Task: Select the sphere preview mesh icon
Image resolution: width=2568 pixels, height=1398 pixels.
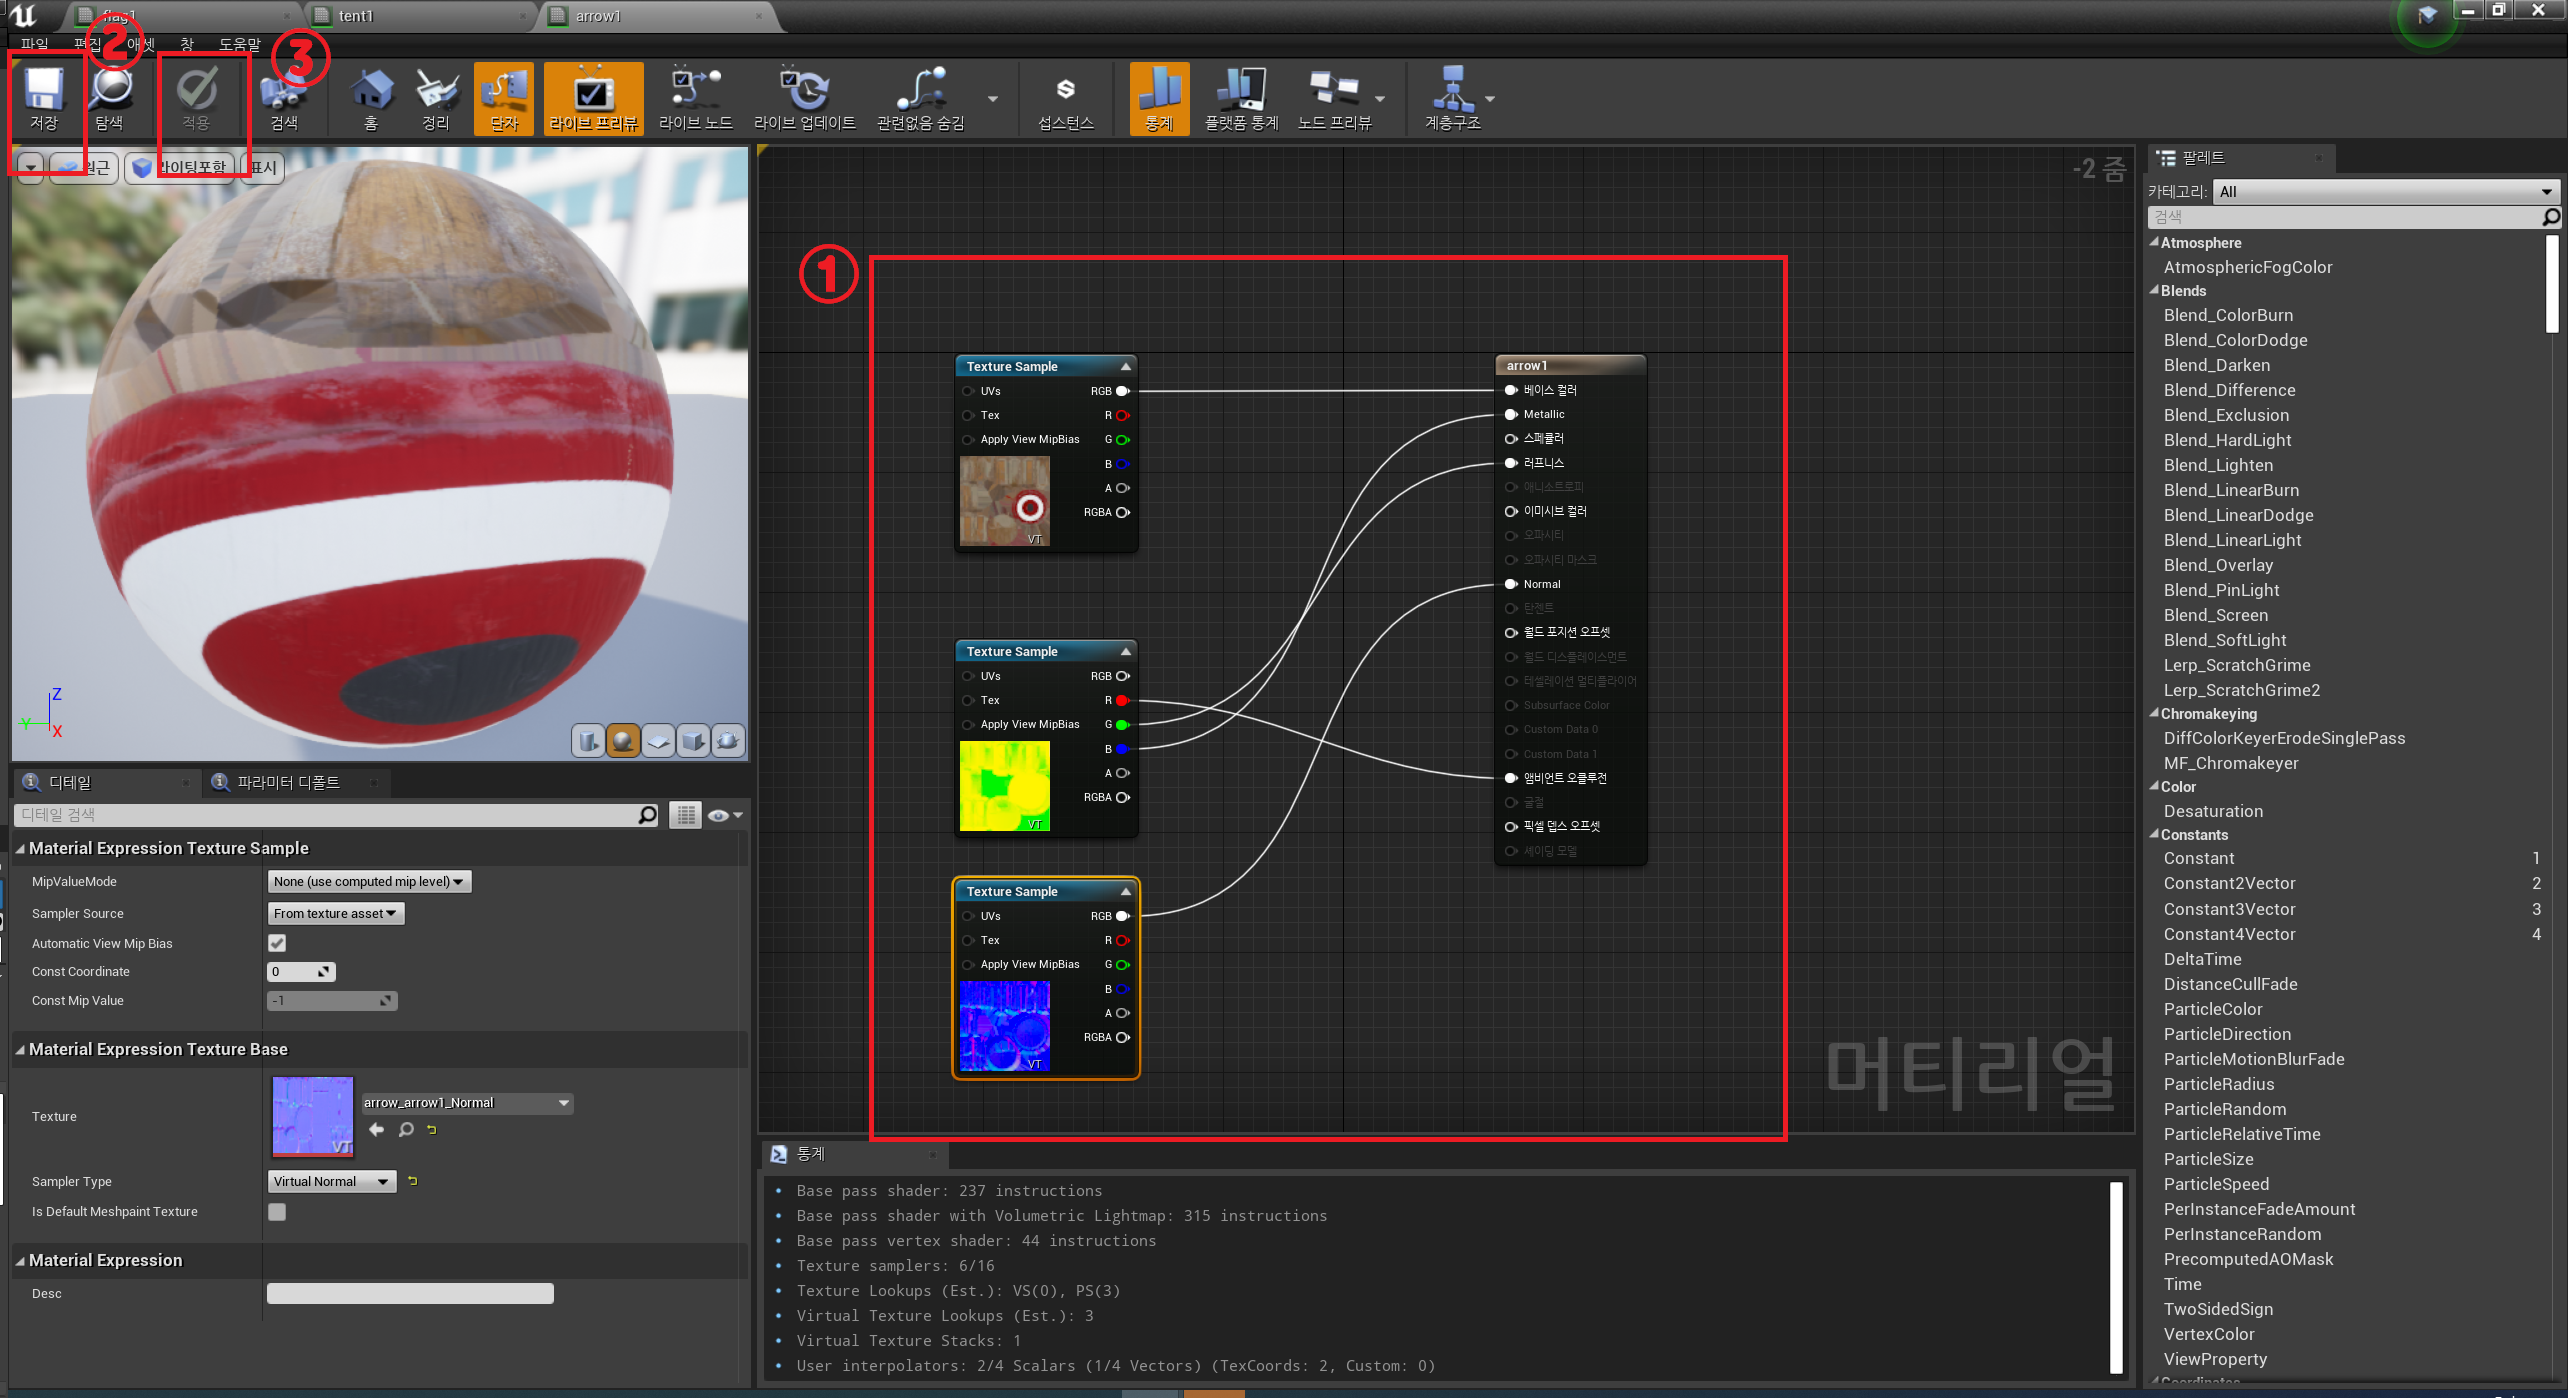Action: [x=623, y=740]
